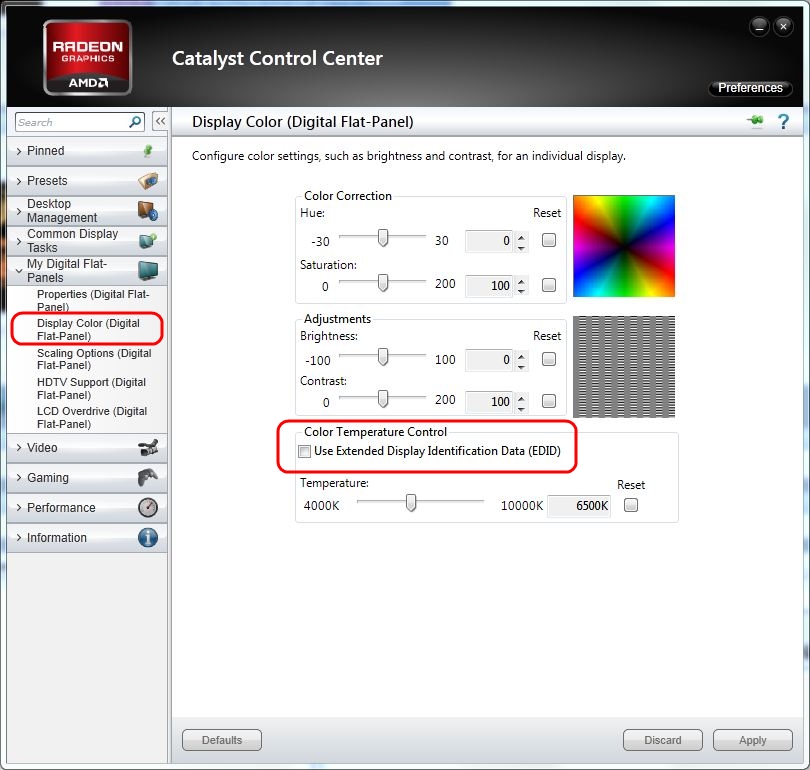Click the search magnifier icon
The width and height of the screenshot is (810, 770).
pyautogui.click(x=135, y=122)
